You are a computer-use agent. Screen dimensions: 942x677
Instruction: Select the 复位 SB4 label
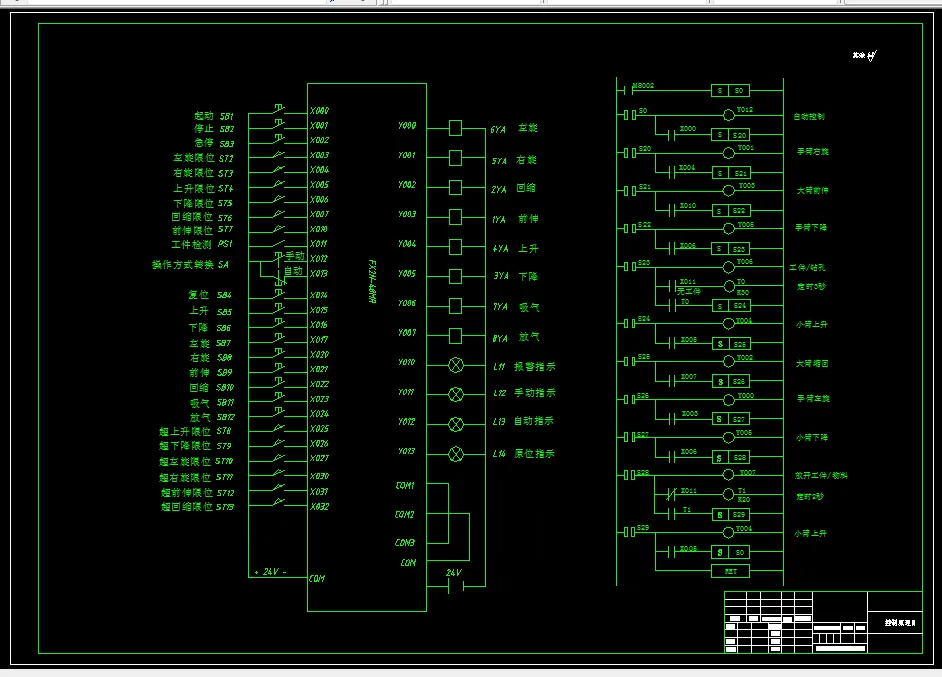coord(210,295)
